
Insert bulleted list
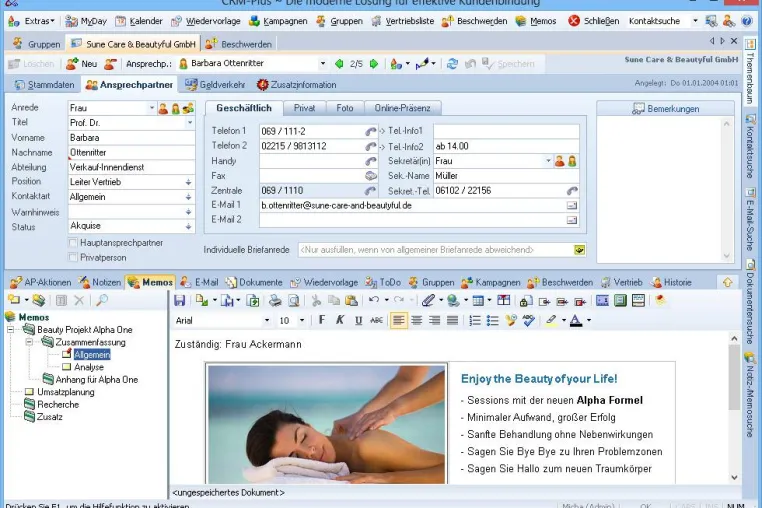pos(492,320)
